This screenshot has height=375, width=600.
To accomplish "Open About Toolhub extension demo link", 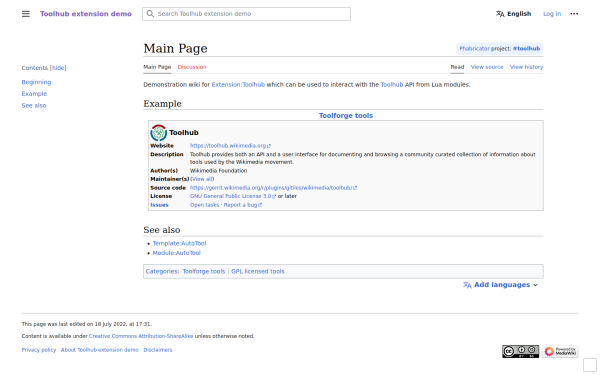I will 99,350.
